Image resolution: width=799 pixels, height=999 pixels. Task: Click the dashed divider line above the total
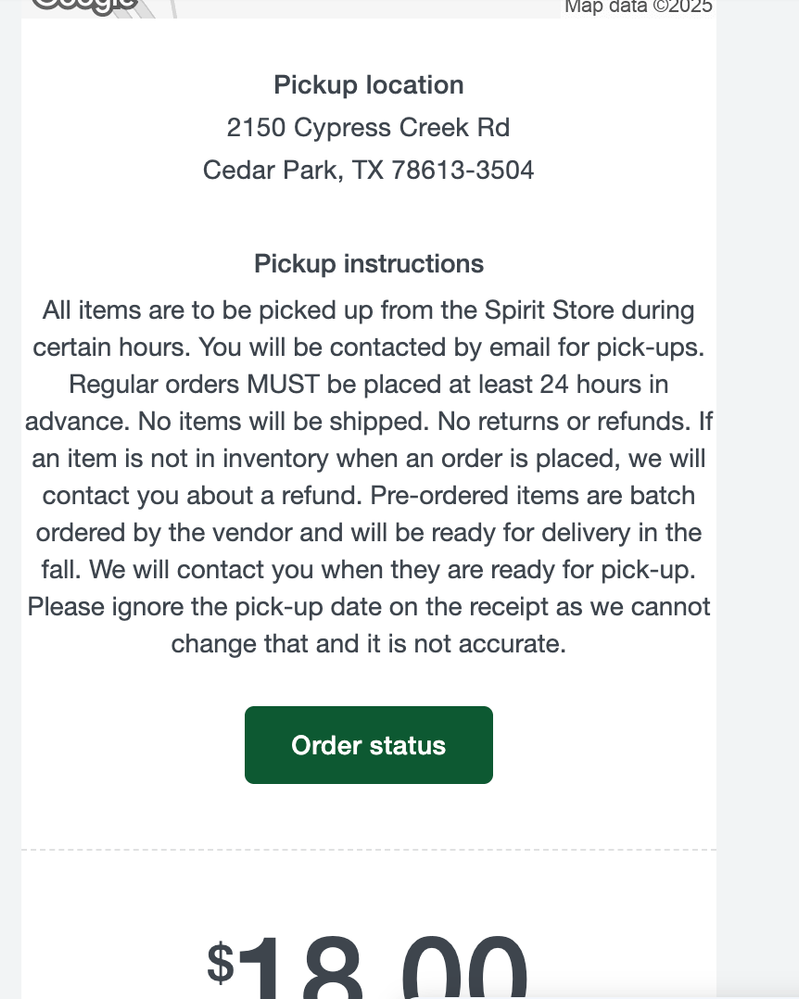point(368,850)
